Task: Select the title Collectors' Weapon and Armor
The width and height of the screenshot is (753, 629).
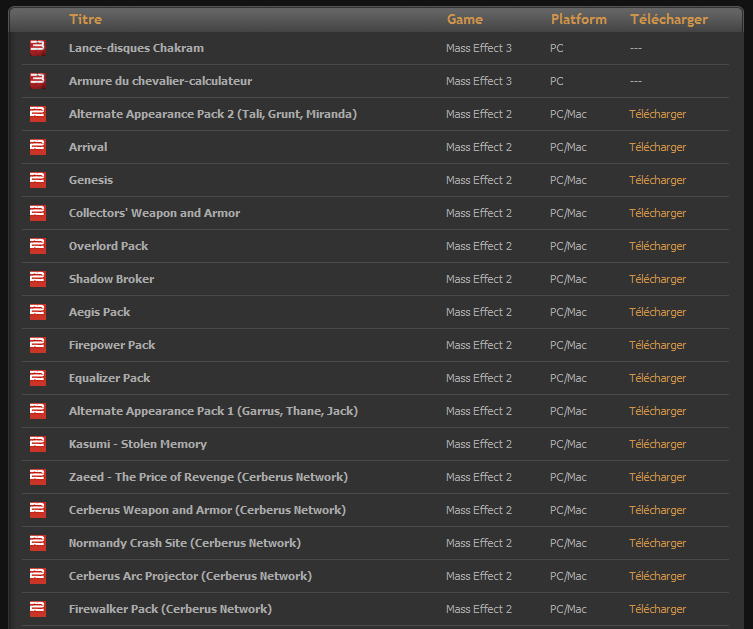Action: pos(154,213)
